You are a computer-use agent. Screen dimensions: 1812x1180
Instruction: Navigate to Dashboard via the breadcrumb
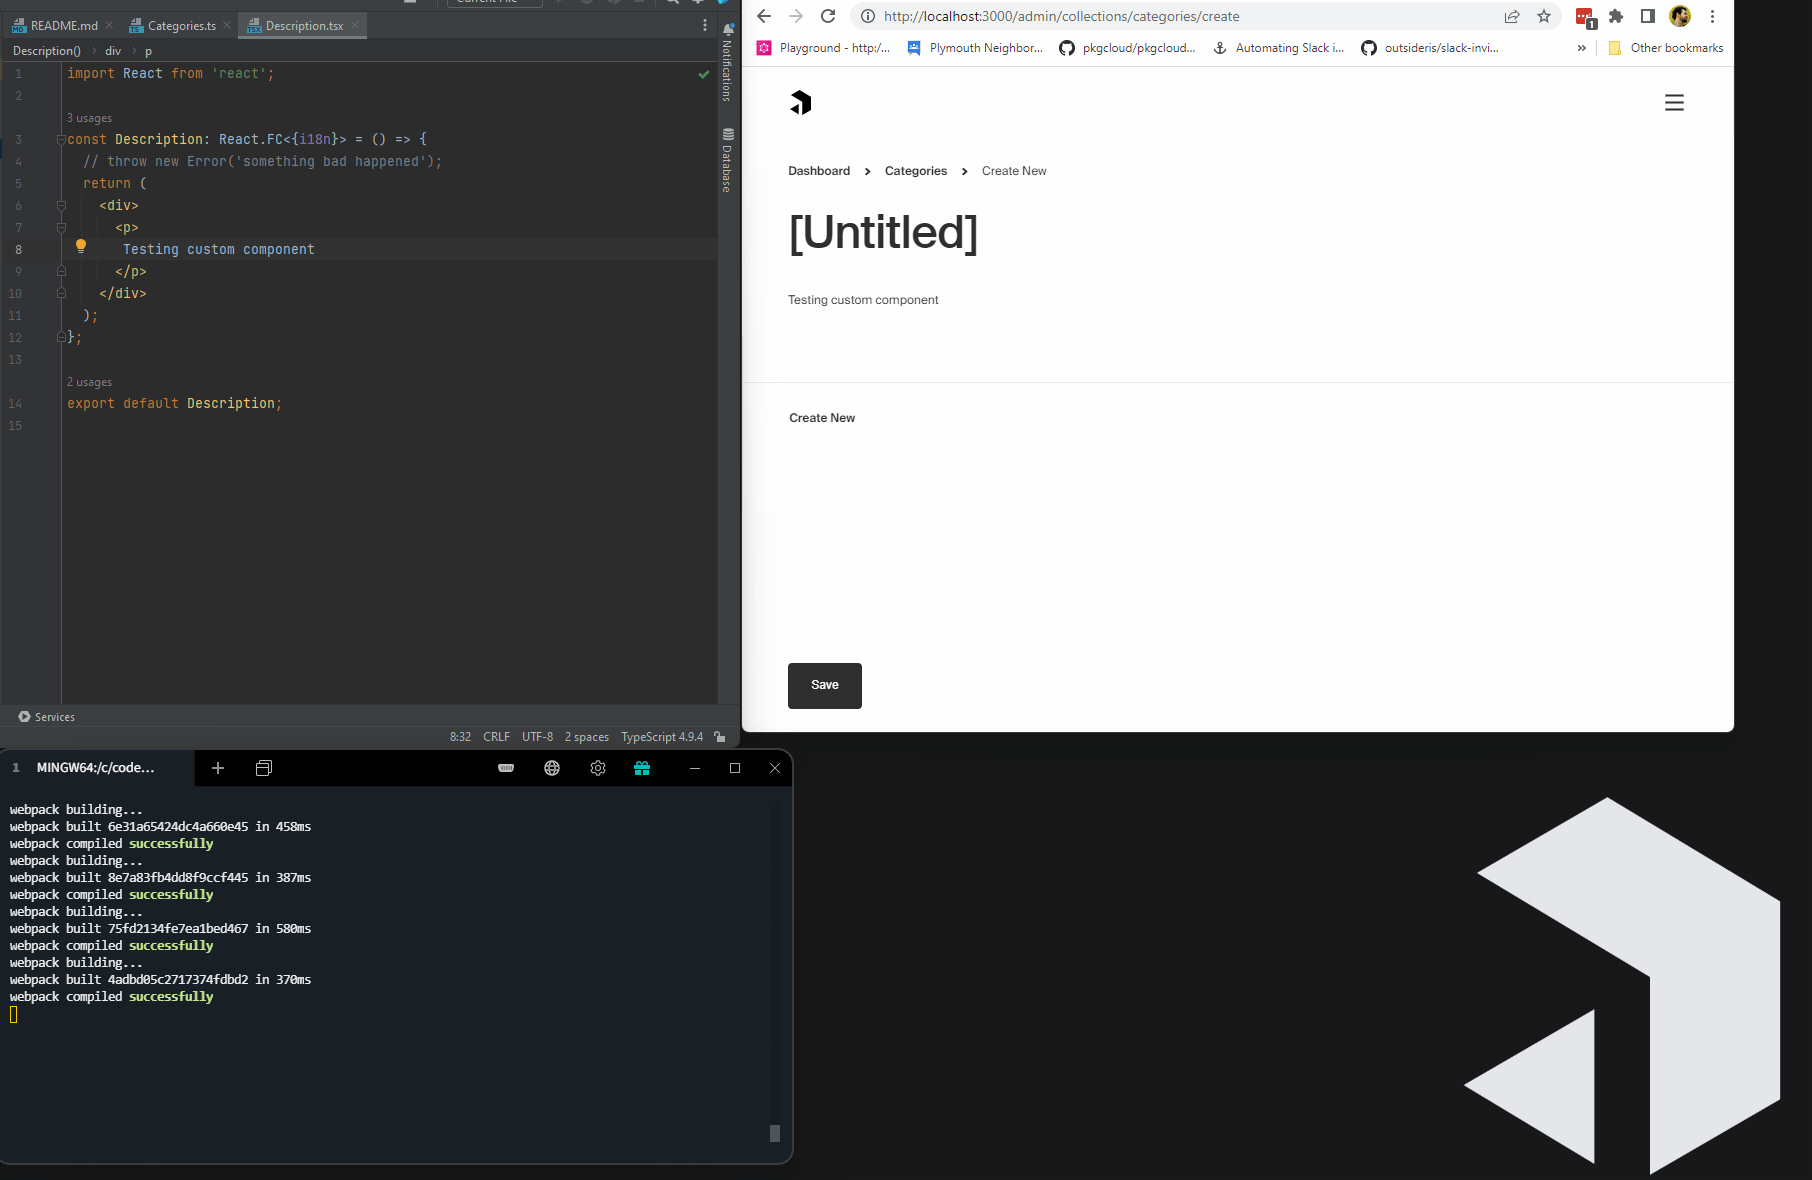(818, 170)
